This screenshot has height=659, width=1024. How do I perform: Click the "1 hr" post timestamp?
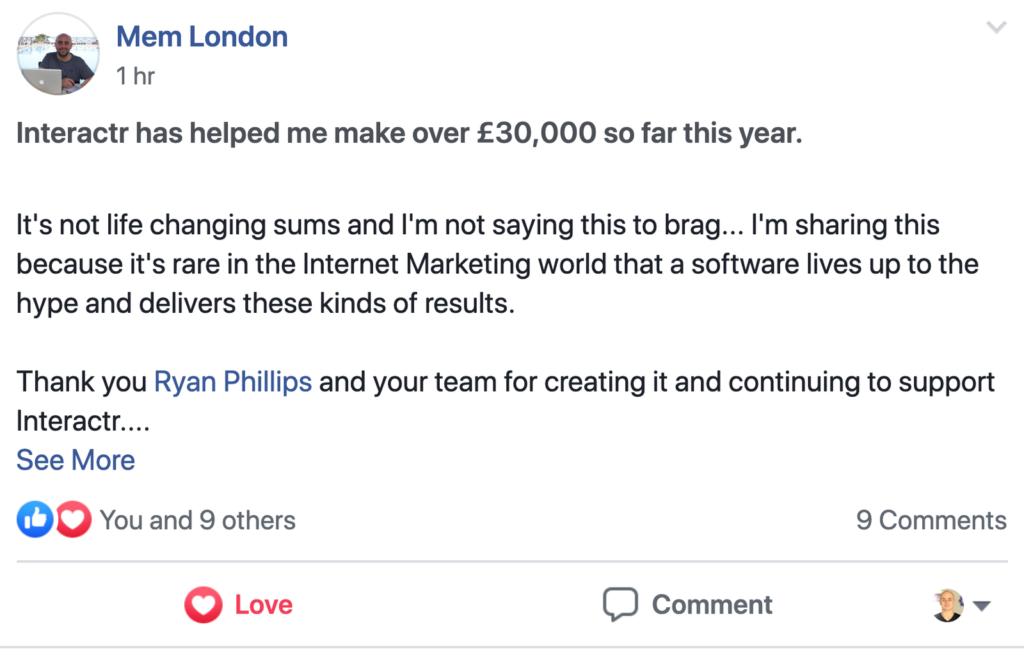tap(135, 76)
